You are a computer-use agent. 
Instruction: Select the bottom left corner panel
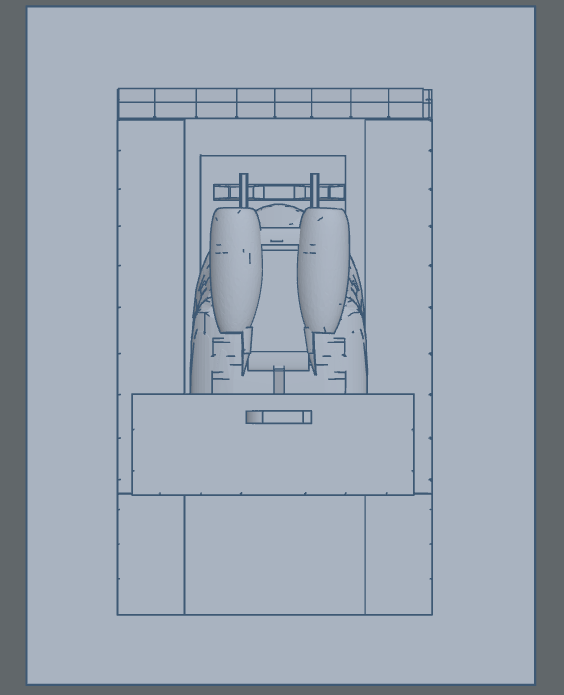pos(151,554)
